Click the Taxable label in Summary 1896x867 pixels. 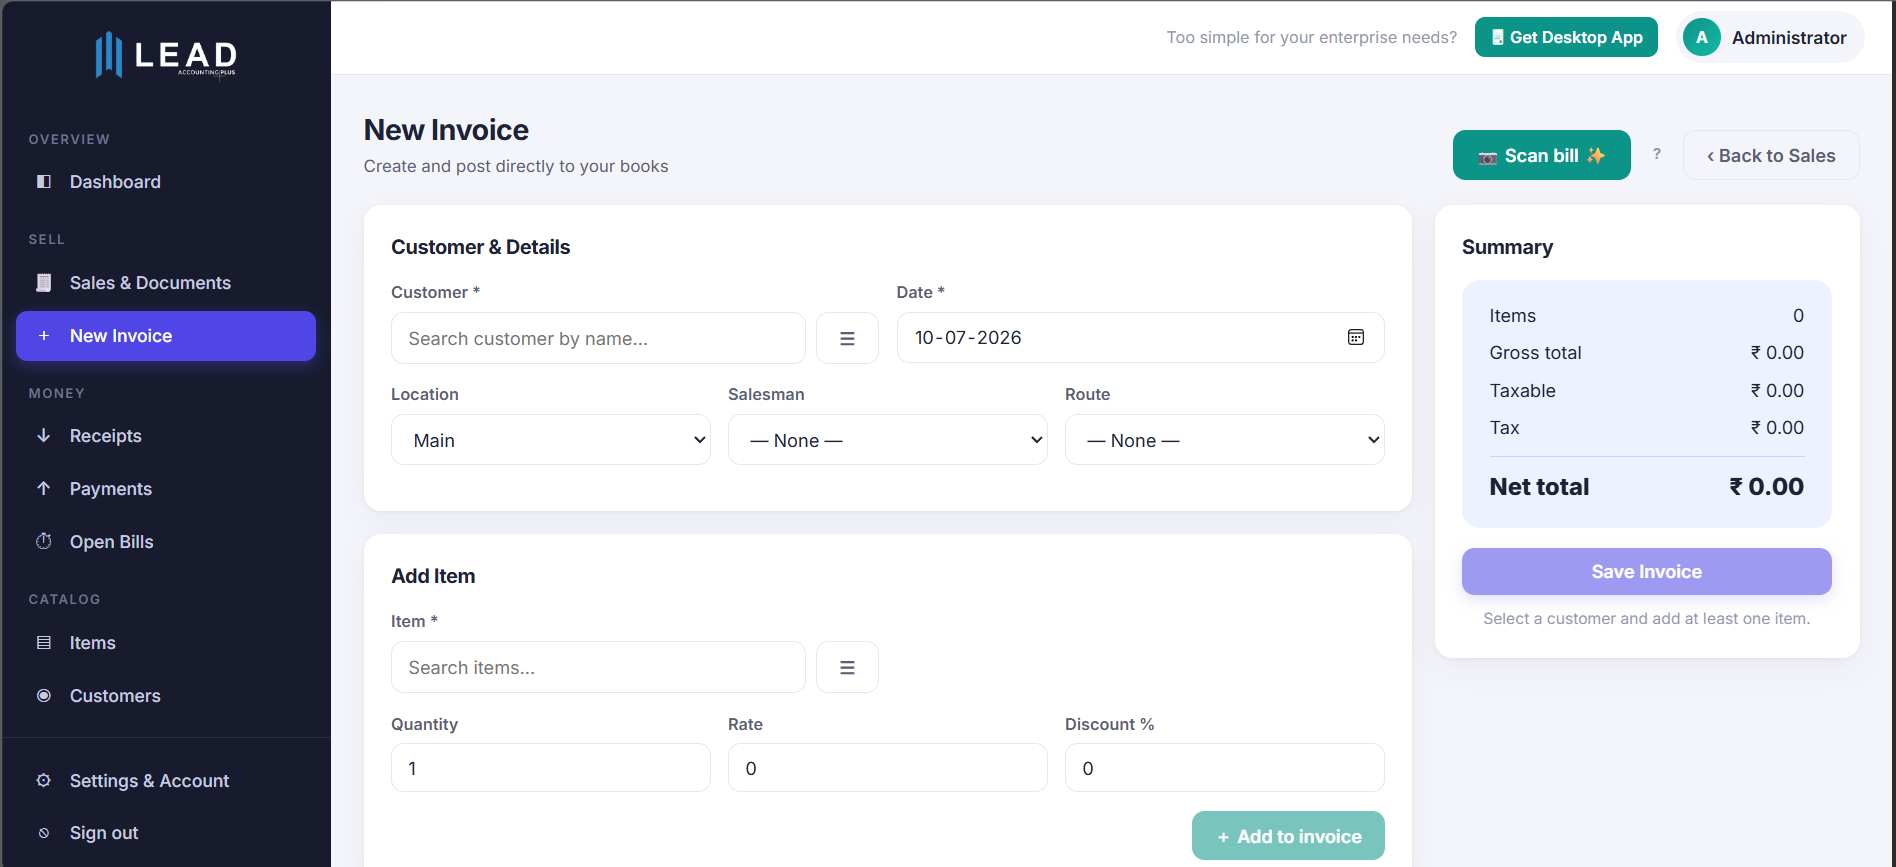(x=1522, y=391)
